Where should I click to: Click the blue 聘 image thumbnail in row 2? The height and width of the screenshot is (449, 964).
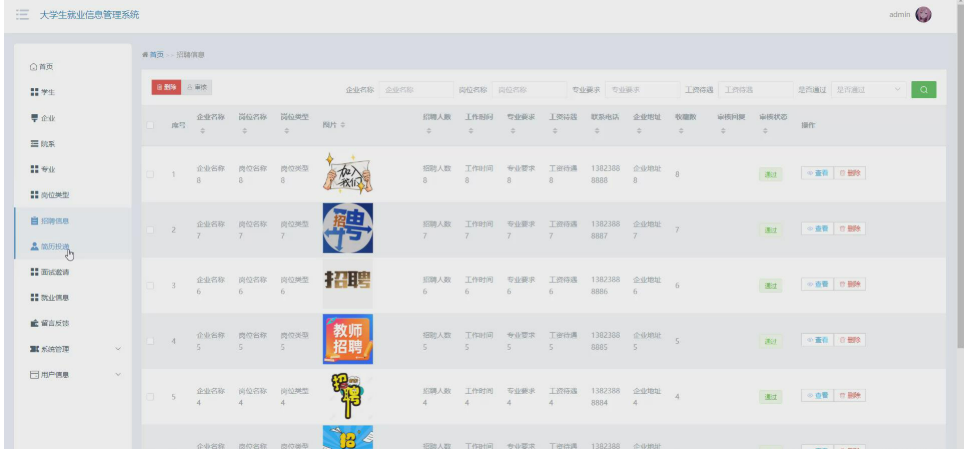(x=348, y=228)
